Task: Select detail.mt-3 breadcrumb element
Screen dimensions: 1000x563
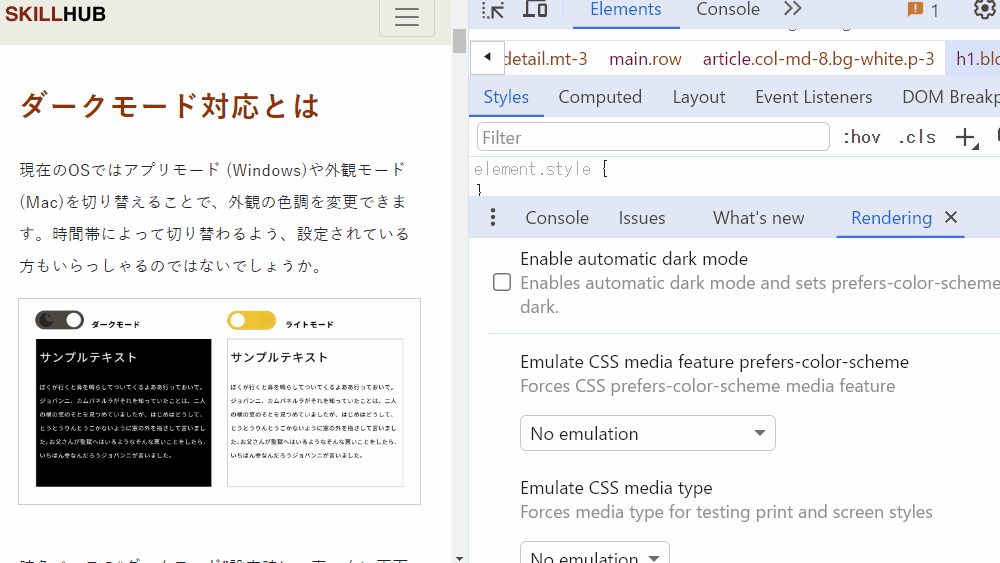Action: tap(546, 59)
